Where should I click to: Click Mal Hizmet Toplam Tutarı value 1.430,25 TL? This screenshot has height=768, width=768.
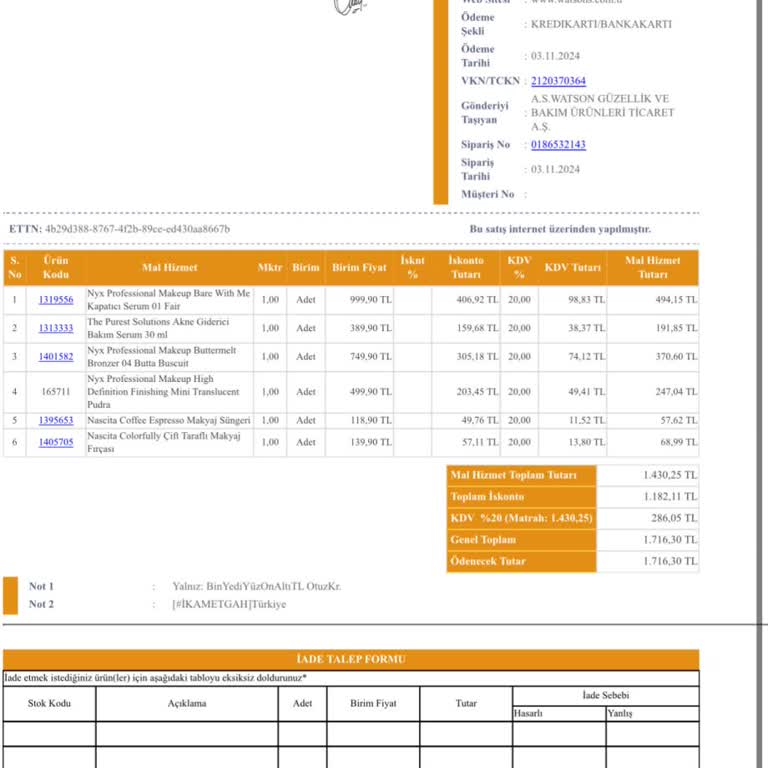coord(670,475)
